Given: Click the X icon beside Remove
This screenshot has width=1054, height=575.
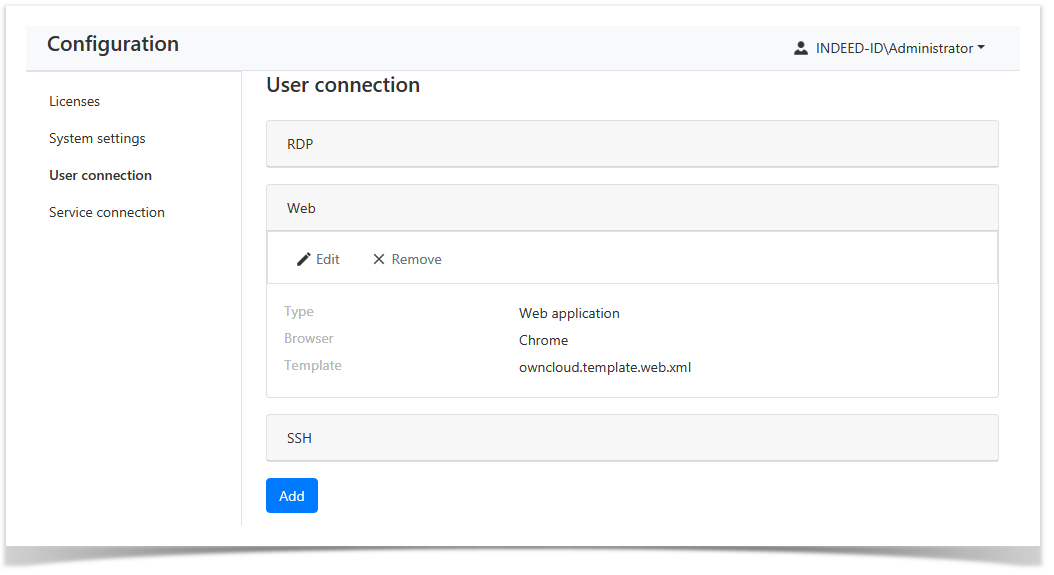Looking at the screenshot, I should [x=379, y=260].
